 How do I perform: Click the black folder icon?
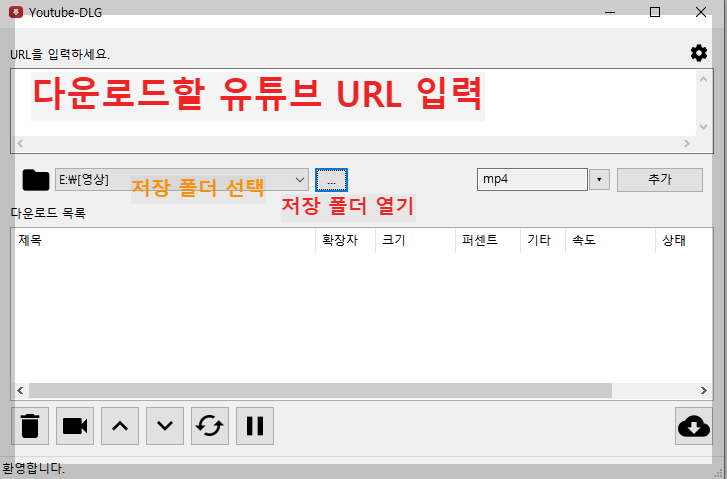[x=36, y=180]
